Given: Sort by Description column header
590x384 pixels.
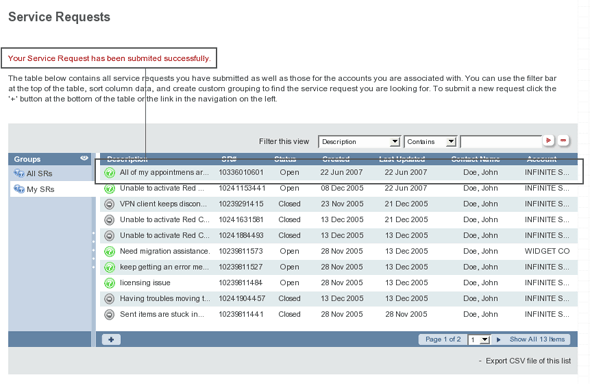Looking at the screenshot, I should tap(127, 159).
